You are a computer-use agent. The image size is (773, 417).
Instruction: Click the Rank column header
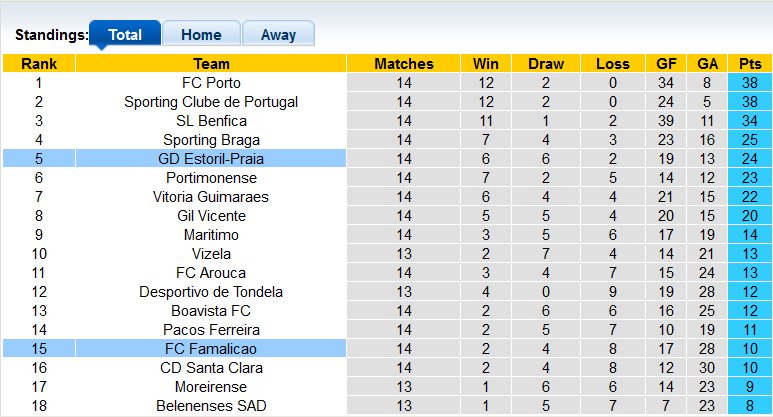[39, 64]
